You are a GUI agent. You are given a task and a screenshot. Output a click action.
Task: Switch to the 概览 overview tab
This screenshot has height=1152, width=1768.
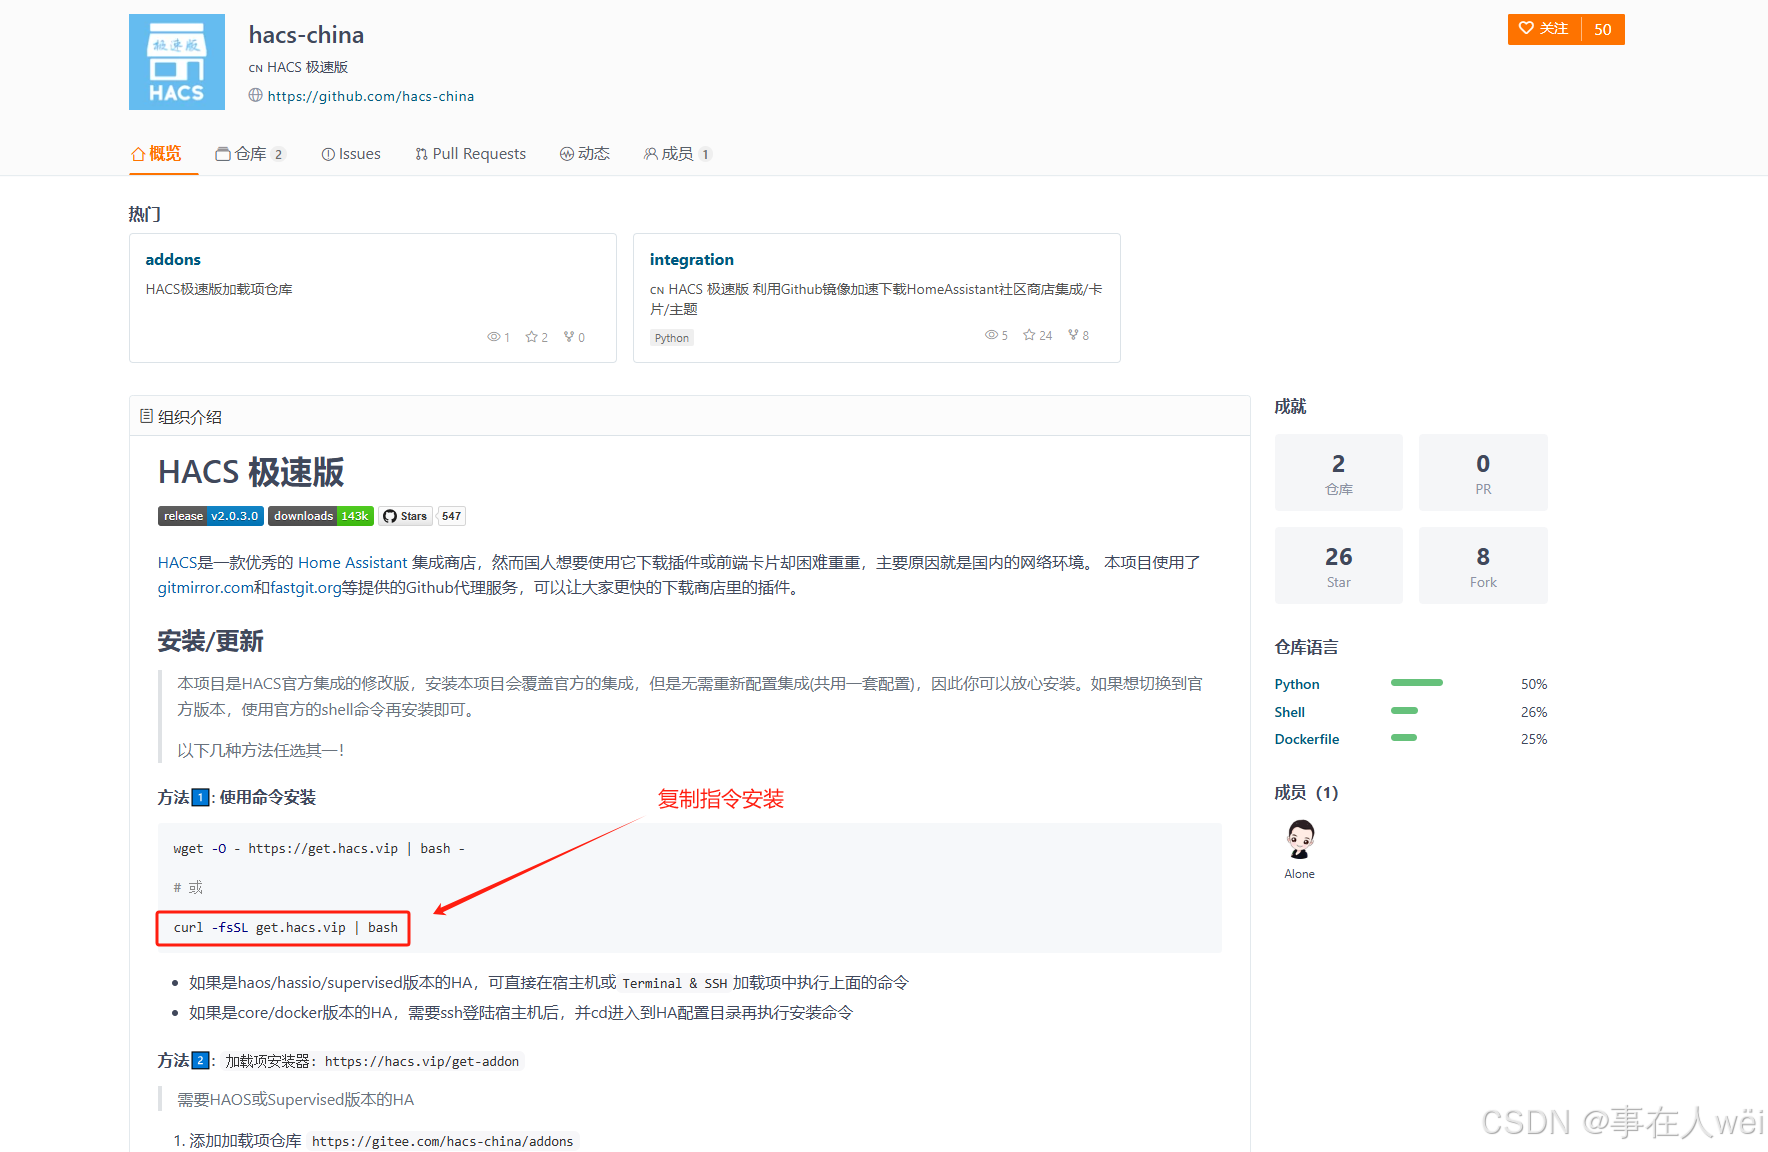click(157, 154)
